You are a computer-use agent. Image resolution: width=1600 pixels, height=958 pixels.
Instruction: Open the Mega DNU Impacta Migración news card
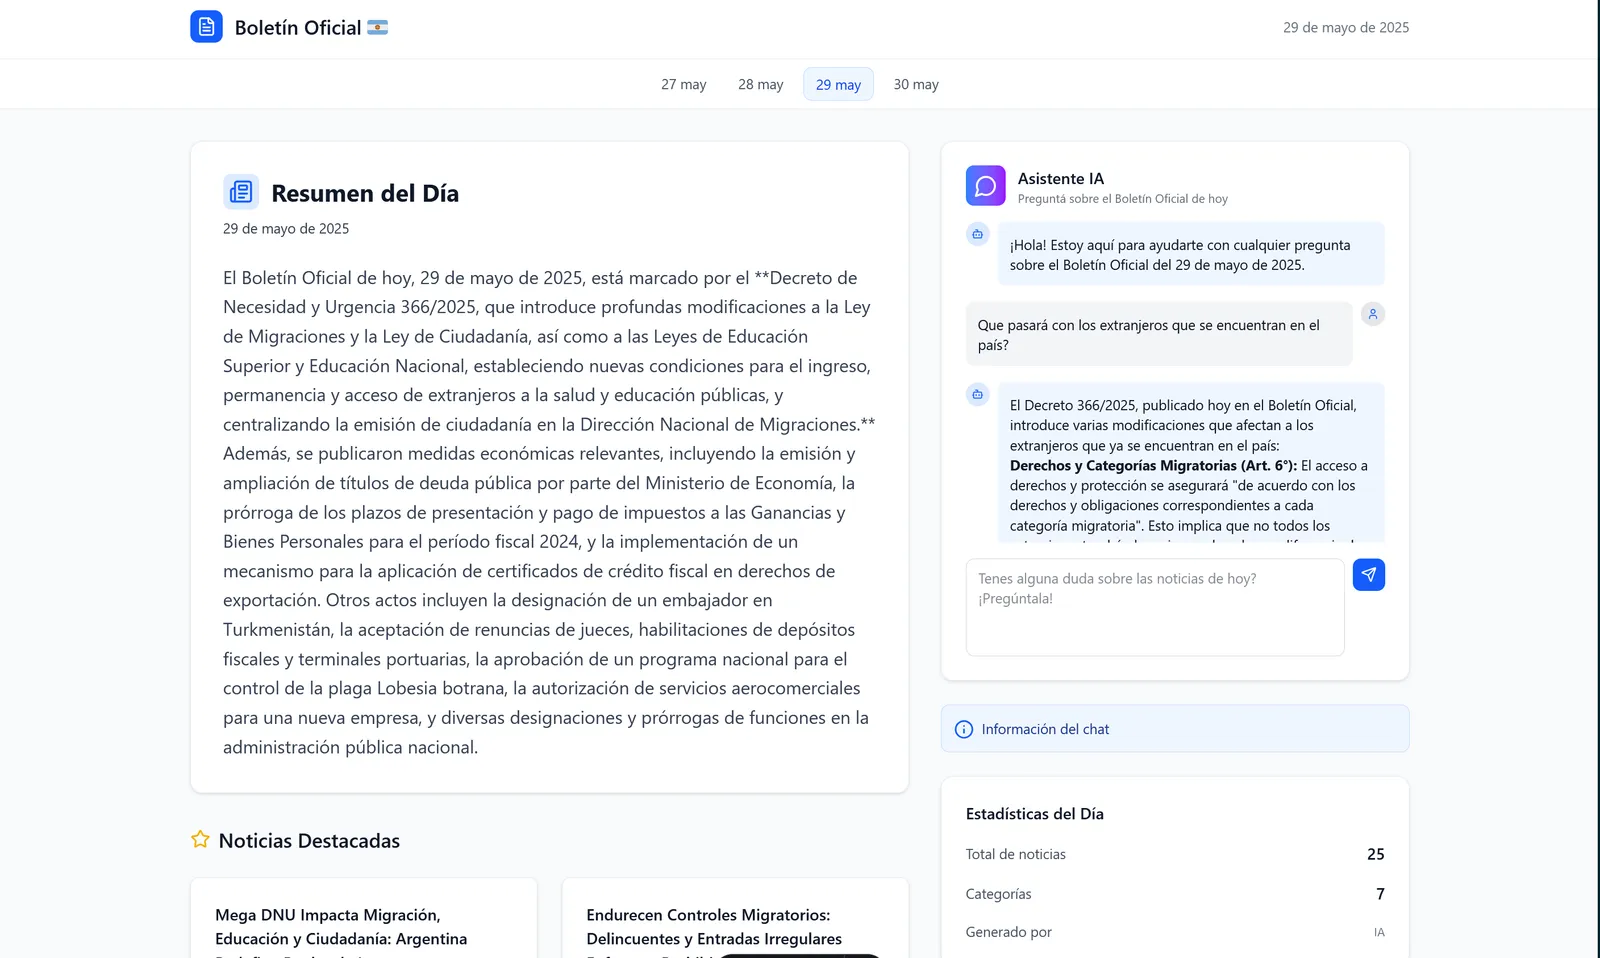click(x=364, y=918)
